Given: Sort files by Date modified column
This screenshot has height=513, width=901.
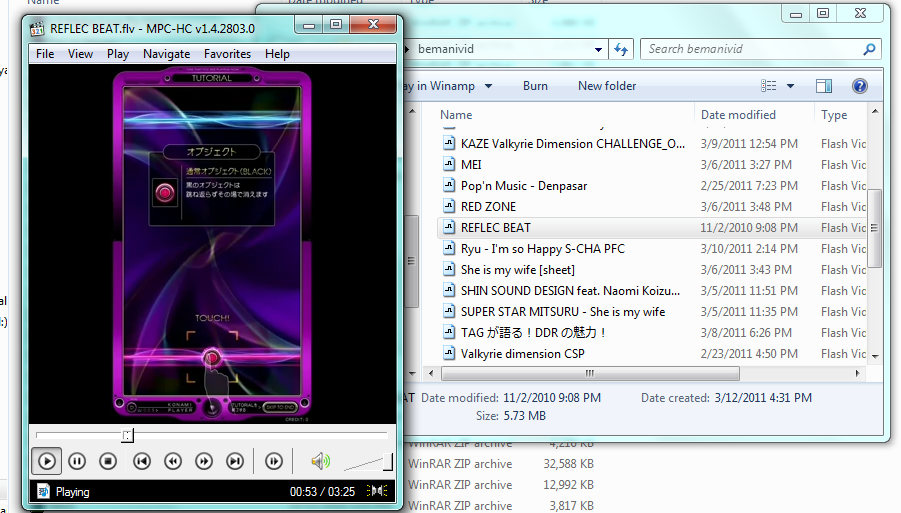Looking at the screenshot, I should click(x=738, y=115).
